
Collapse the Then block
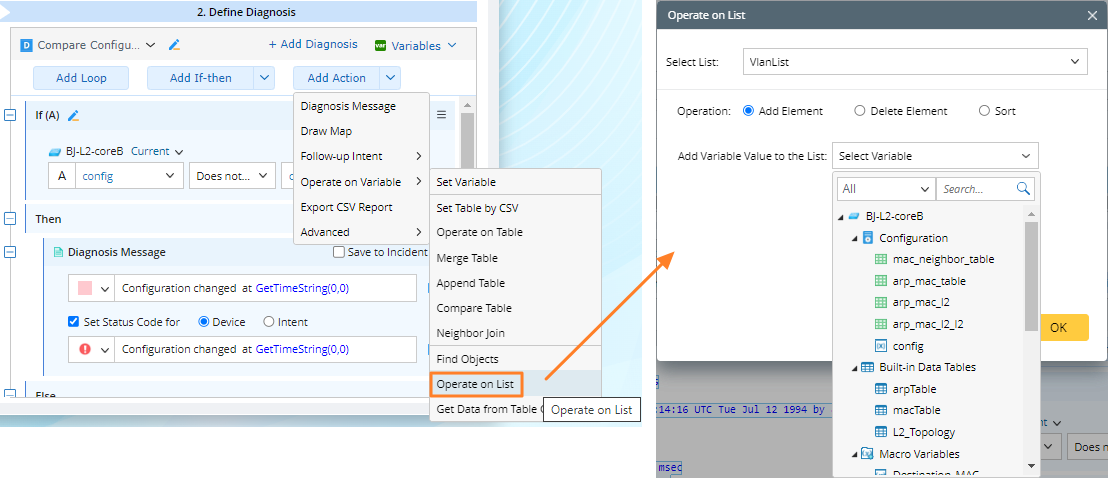tap(11, 219)
